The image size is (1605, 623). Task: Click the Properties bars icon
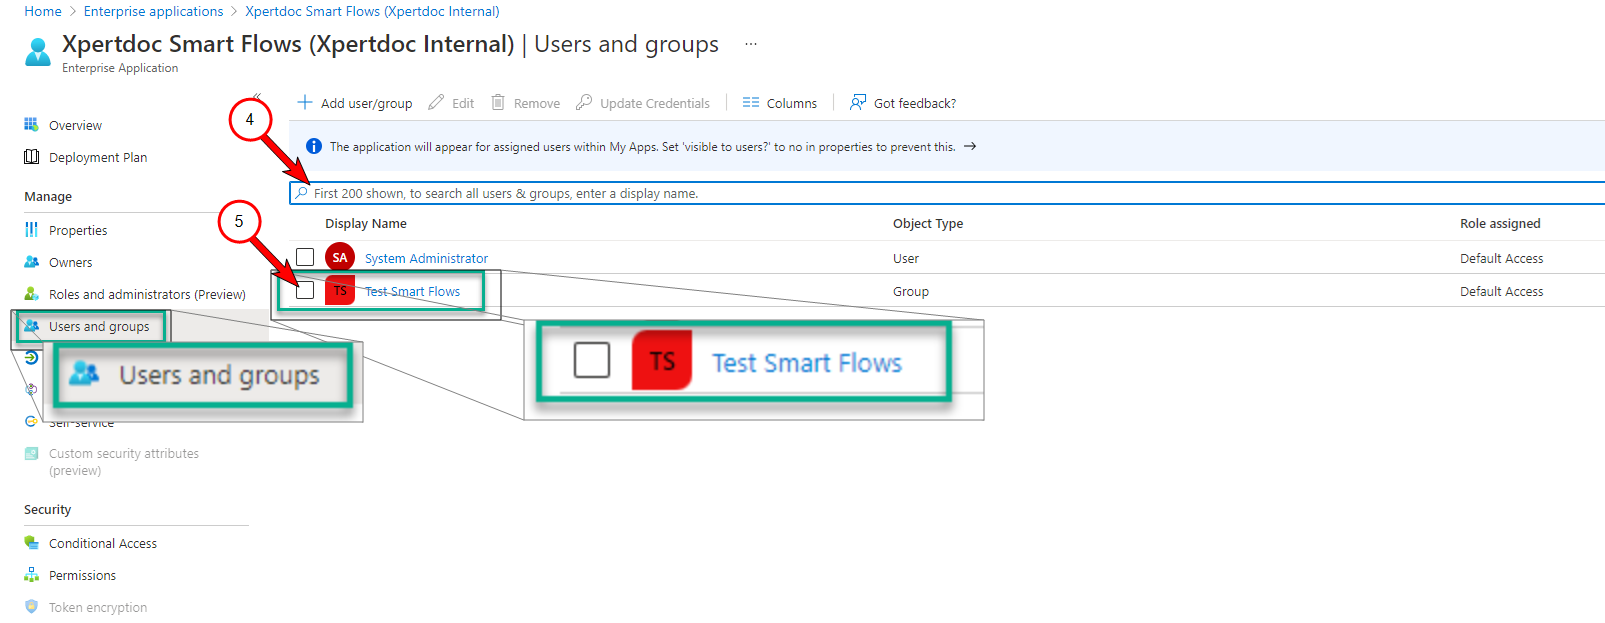(31, 230)
